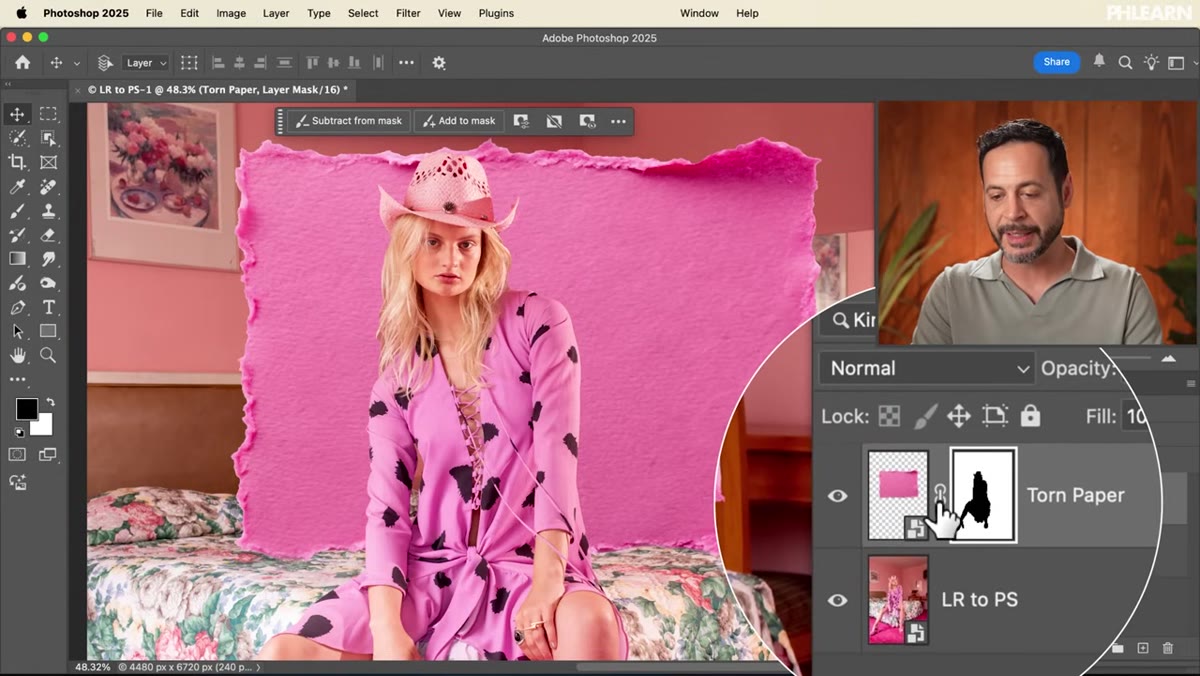Screen dimensions: 1200x676
Task: Open more options in contextual task bar
Action: 619,121
